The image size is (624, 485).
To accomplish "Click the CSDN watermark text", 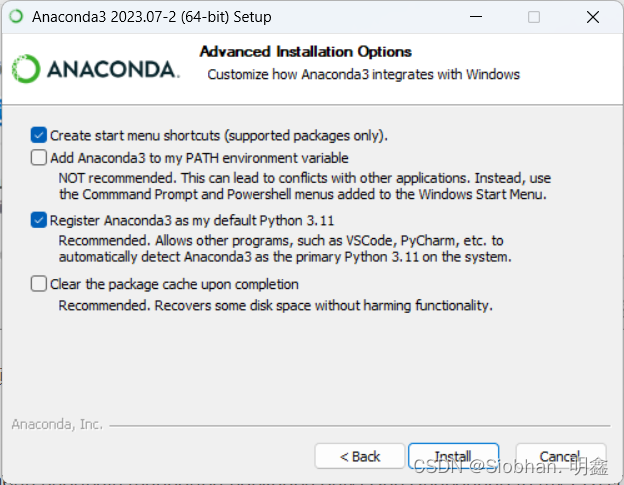I will (x=511, y=466).
